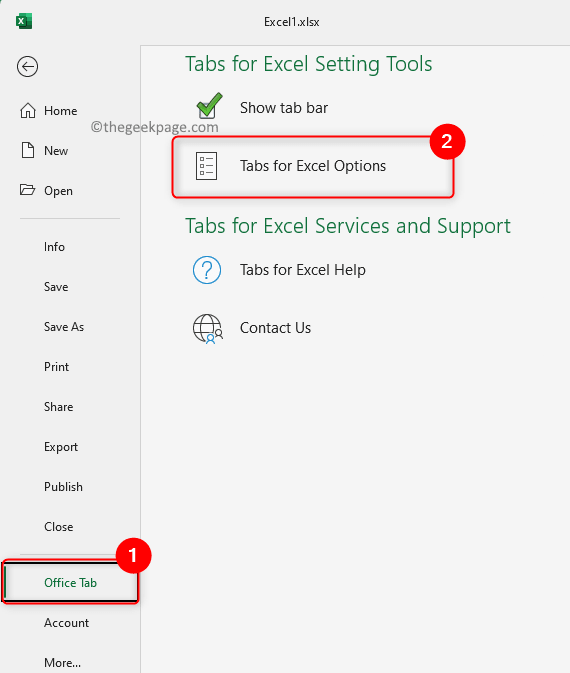Open the Save As page
Screen dimensions: 570x673
pyautogui.click(x=64, y=327)
